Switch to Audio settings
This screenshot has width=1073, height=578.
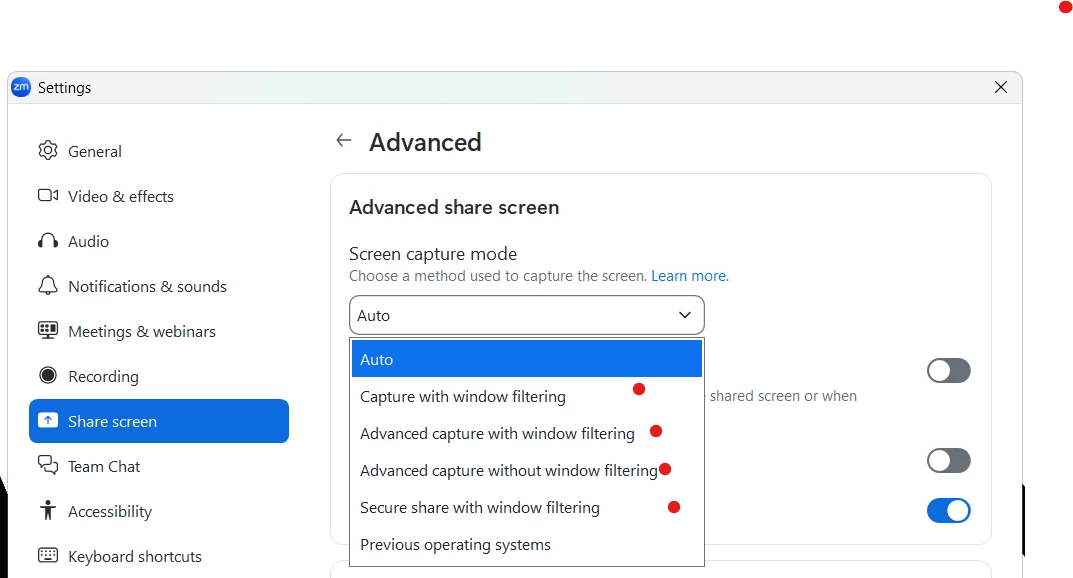coord(159,241)
